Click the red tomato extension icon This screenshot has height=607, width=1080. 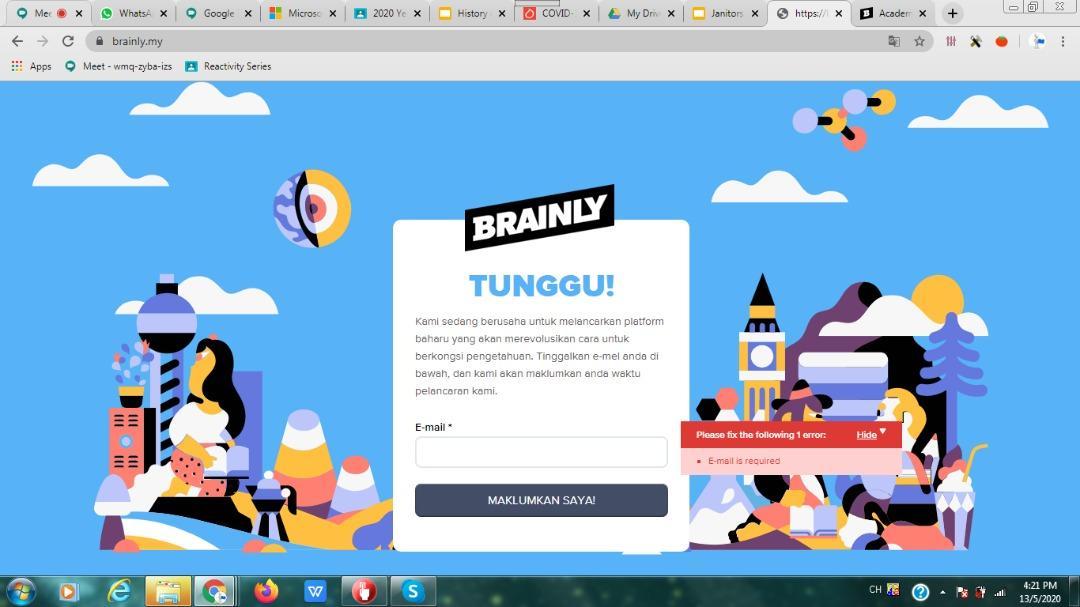pyautogui.click(x=1001, y=41)
